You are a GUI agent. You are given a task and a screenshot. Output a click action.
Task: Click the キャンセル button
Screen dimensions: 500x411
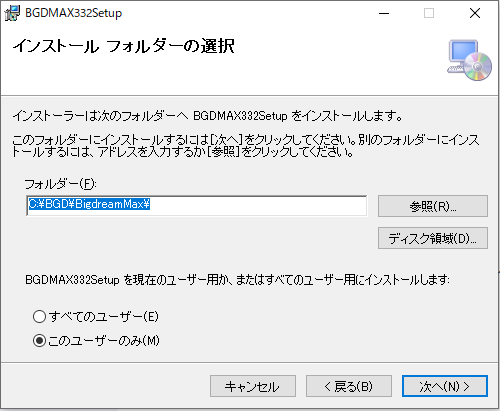[253, 386]
